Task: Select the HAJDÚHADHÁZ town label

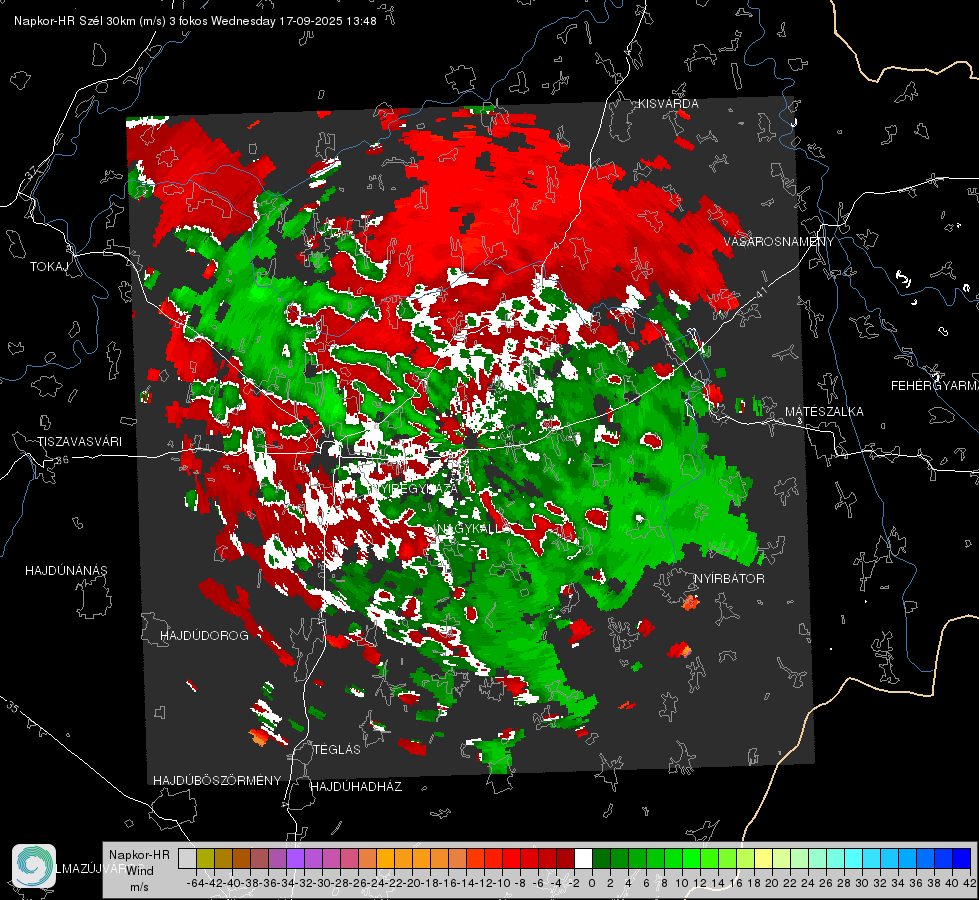Action: tap(356, 787)
